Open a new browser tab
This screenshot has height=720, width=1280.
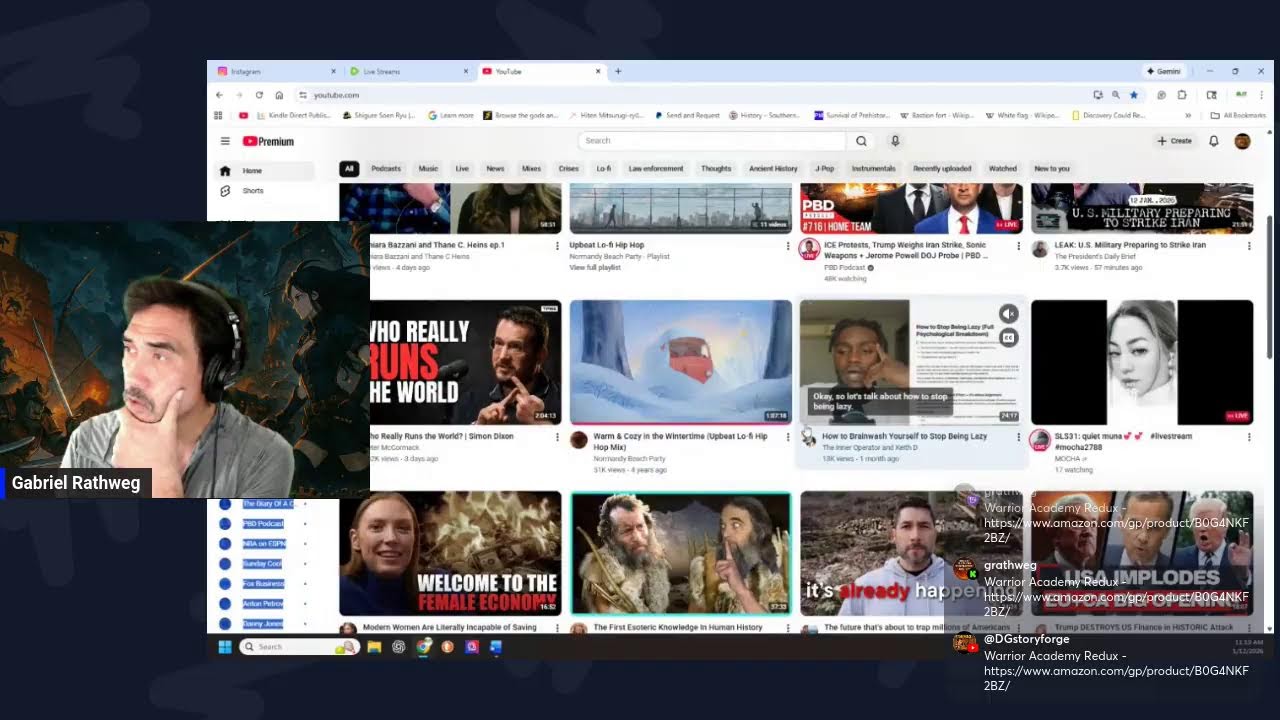click(618, 71)
